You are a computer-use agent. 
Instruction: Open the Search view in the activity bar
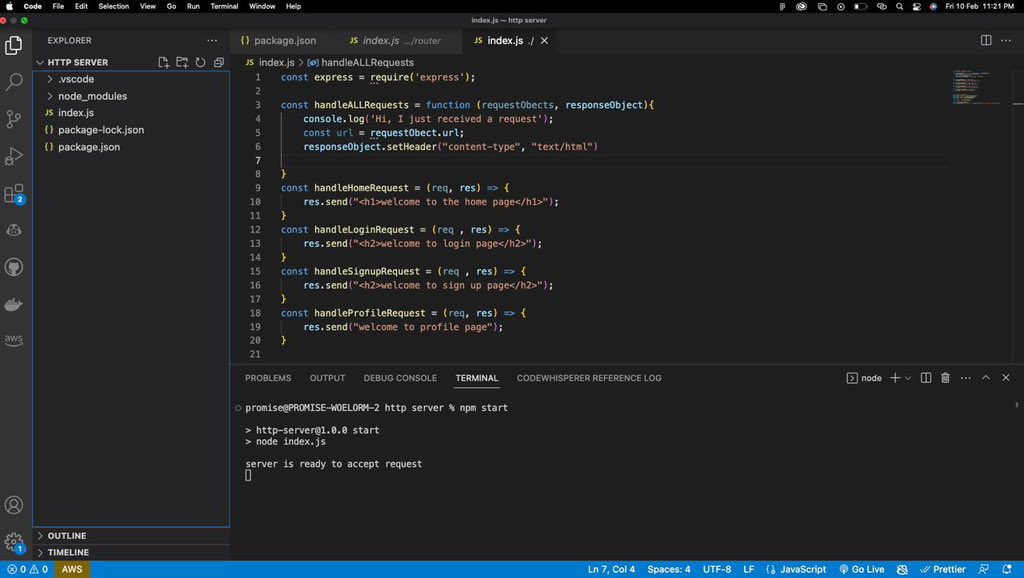point(14,82)
